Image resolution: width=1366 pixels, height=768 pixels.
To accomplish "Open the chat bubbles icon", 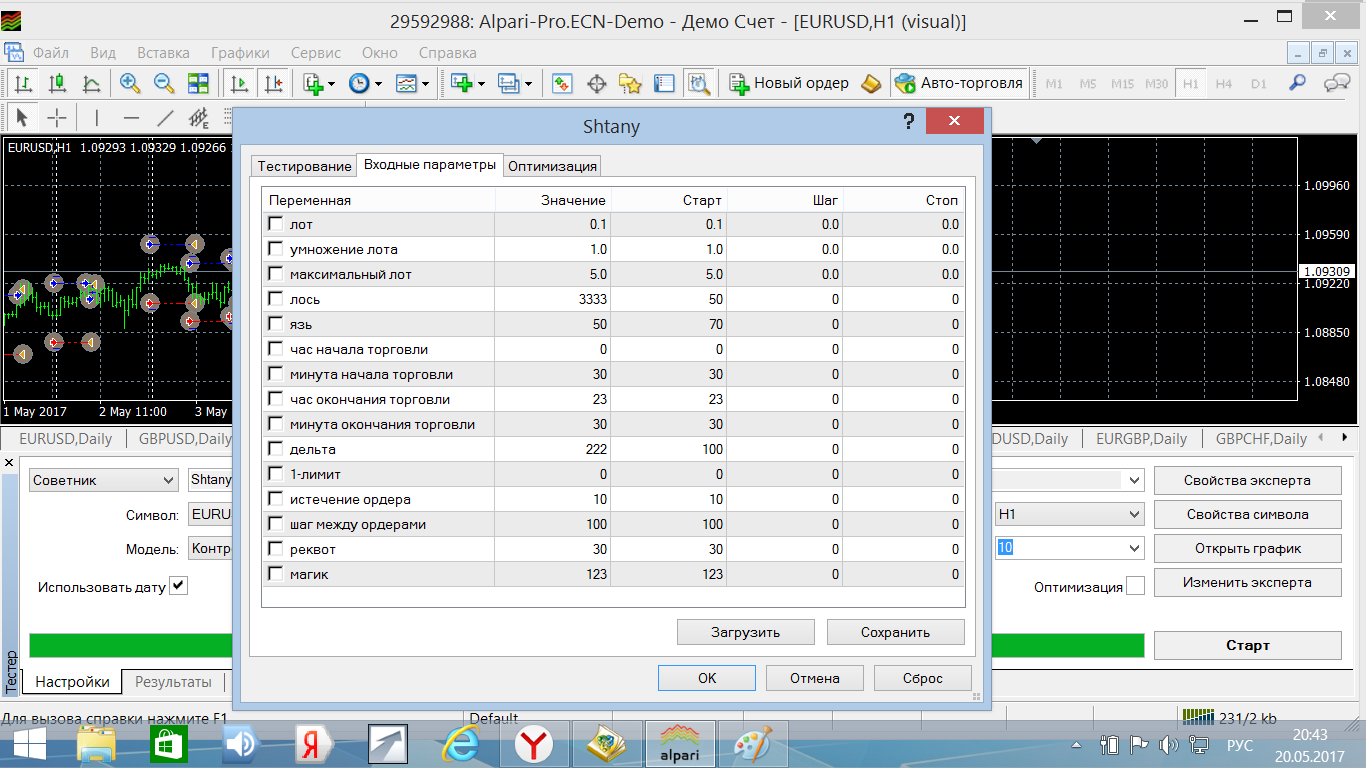I will coord(1337,84).
